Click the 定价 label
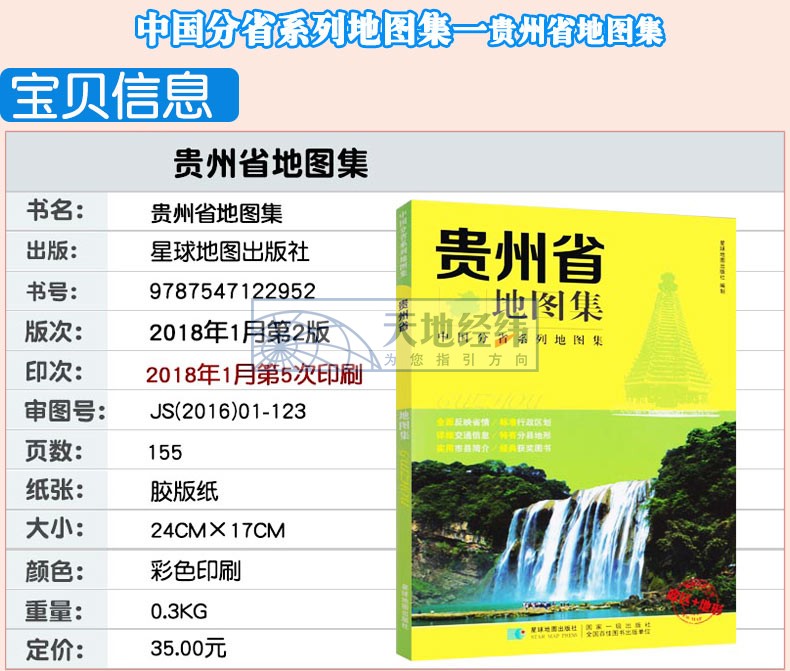 tap(55, 649)
